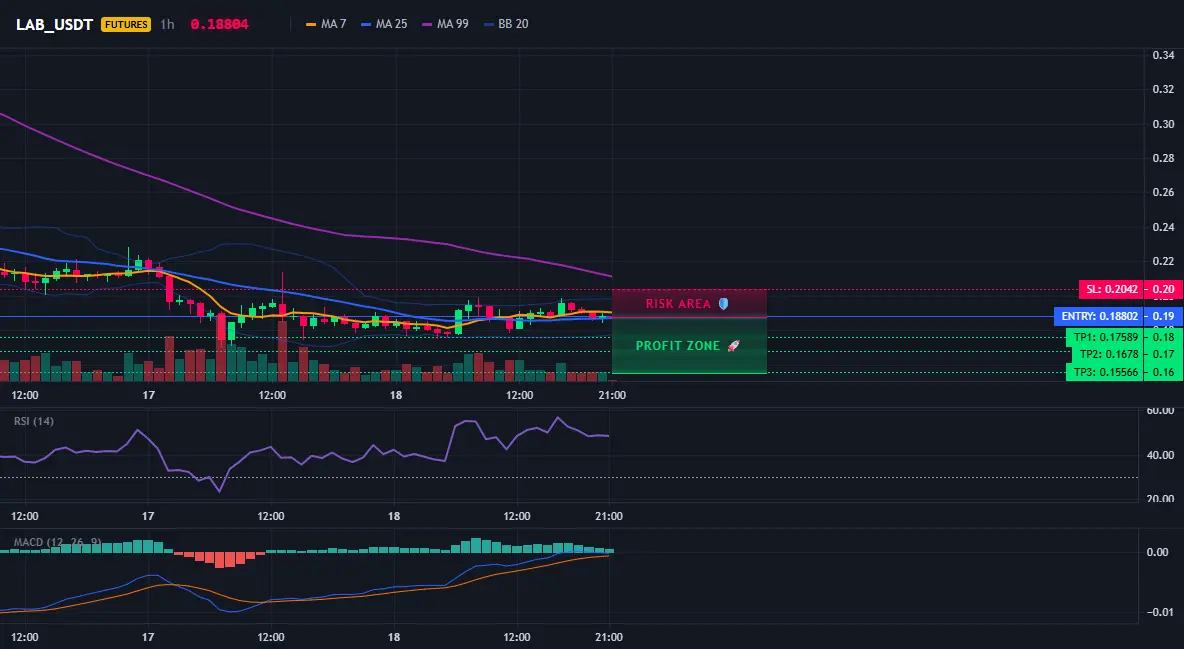Click the LAB_USDT symbol name
Screen dimensions: 1184x649
tap(54, 24)
